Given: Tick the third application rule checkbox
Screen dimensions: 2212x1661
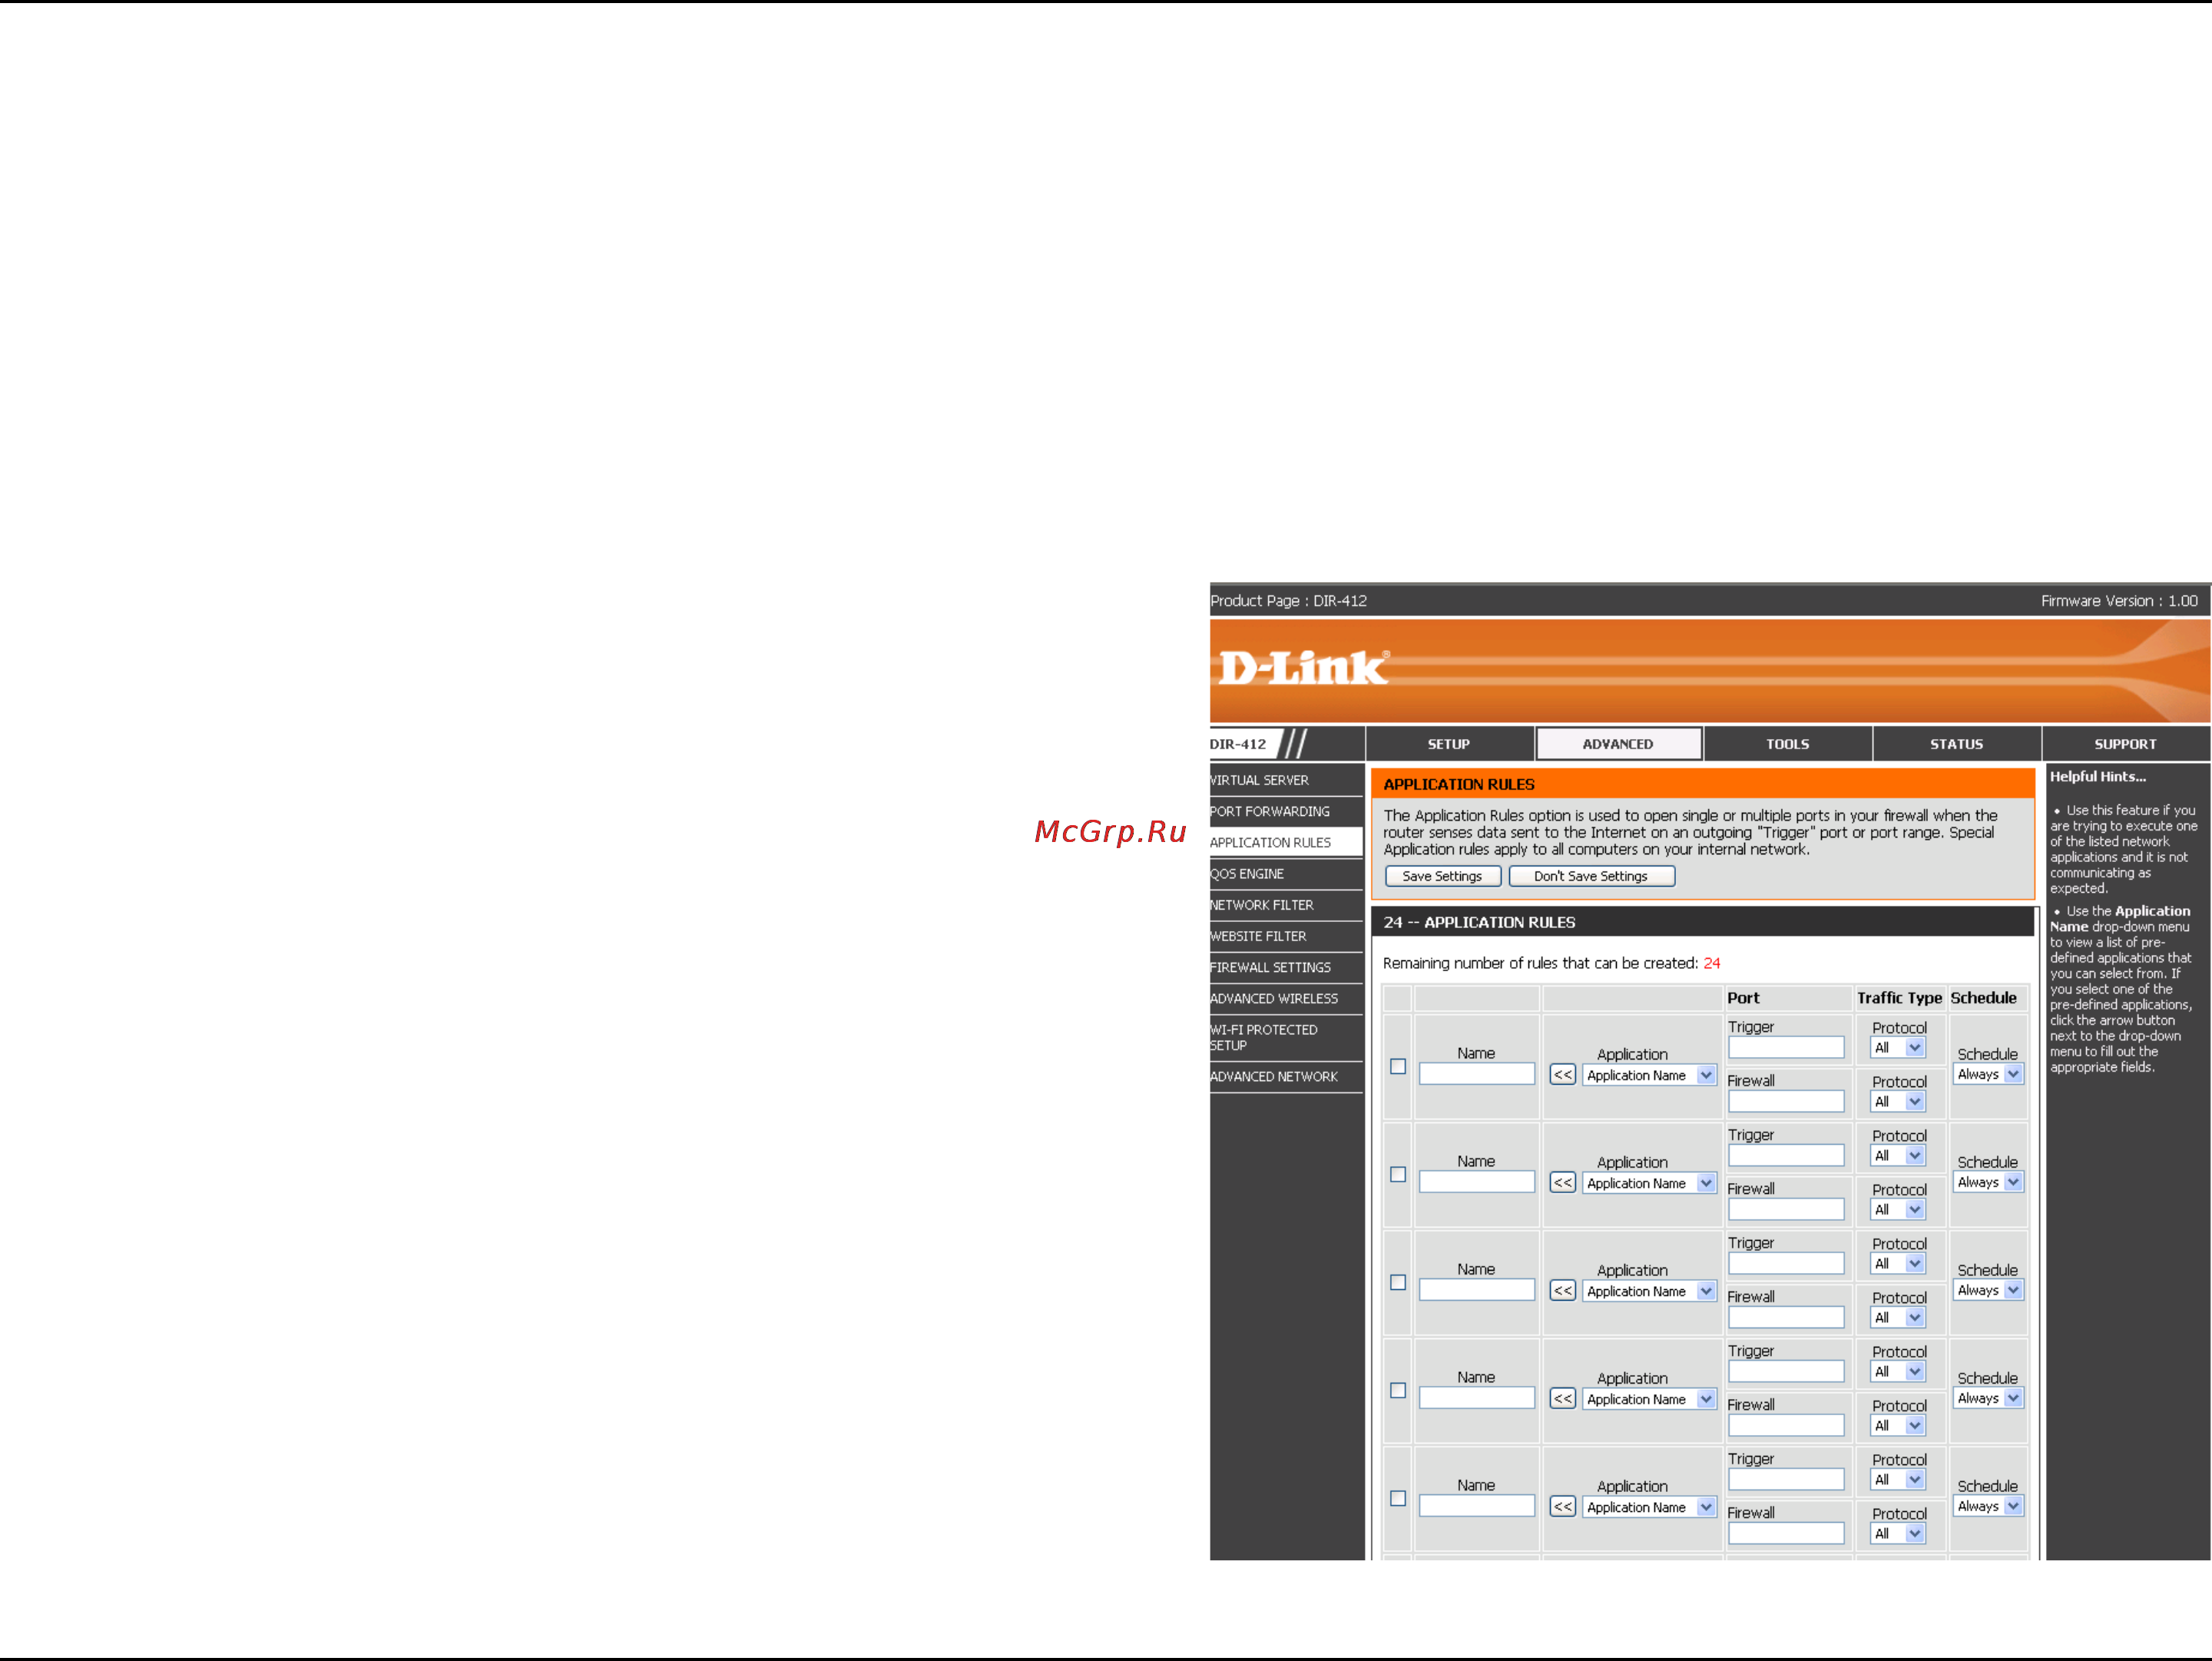Looking at the screenshot, I should [x=1398, y=1283].
